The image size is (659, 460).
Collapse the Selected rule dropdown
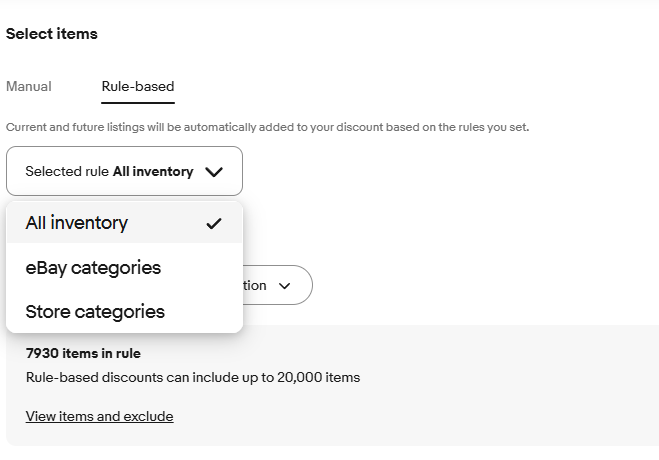tap(124, 171)
